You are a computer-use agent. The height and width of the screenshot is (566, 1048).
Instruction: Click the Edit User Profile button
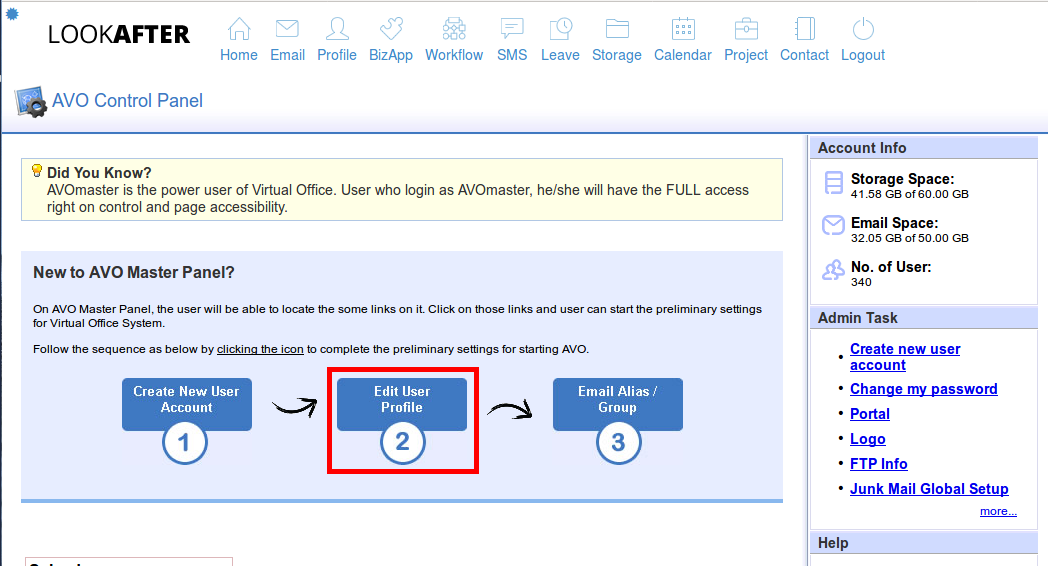[x=402, y=404]
